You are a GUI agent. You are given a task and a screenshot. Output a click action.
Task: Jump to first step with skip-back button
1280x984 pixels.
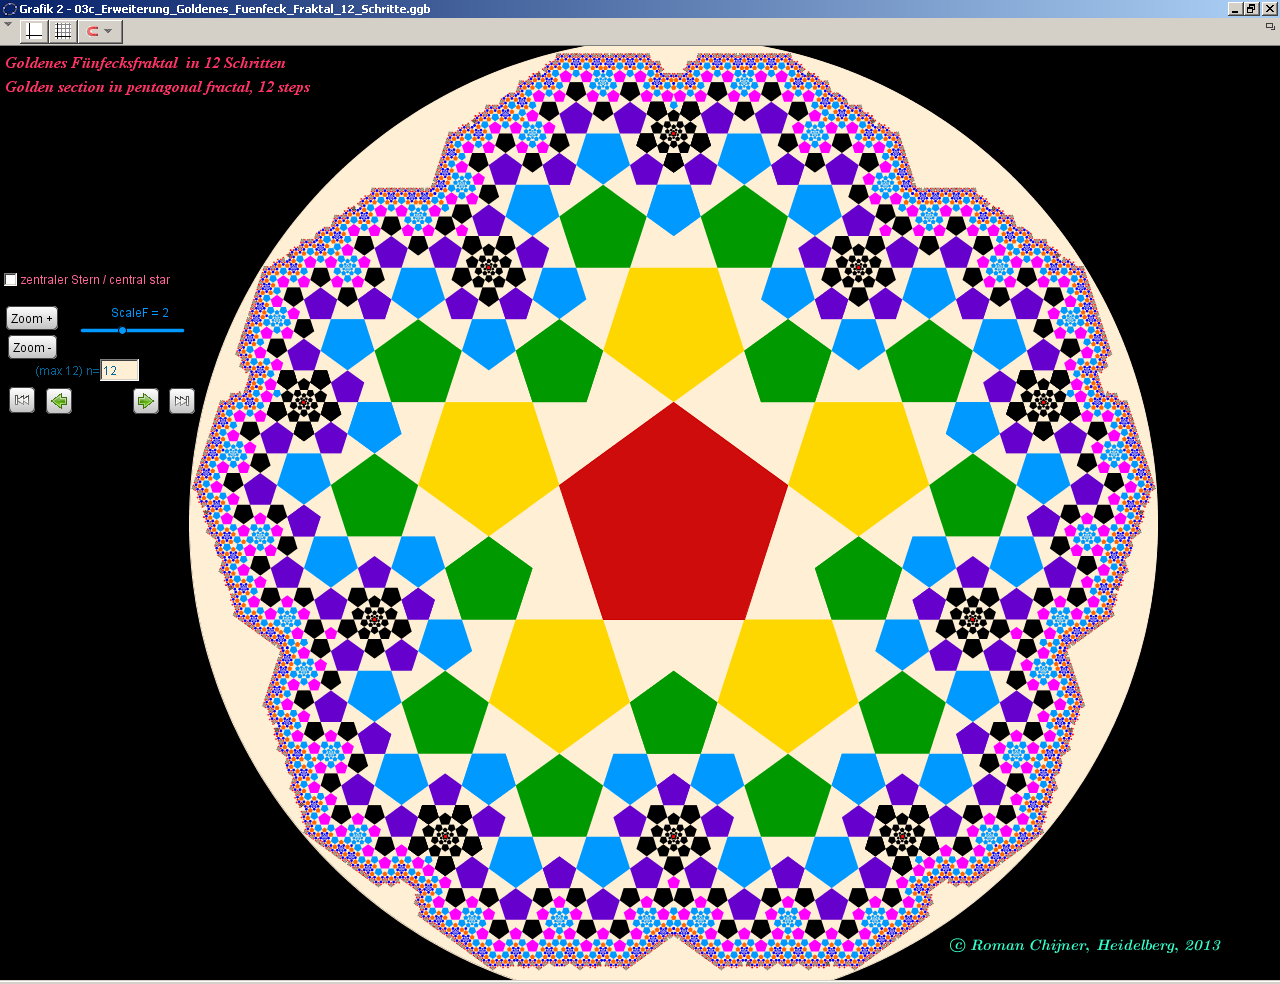22,401
